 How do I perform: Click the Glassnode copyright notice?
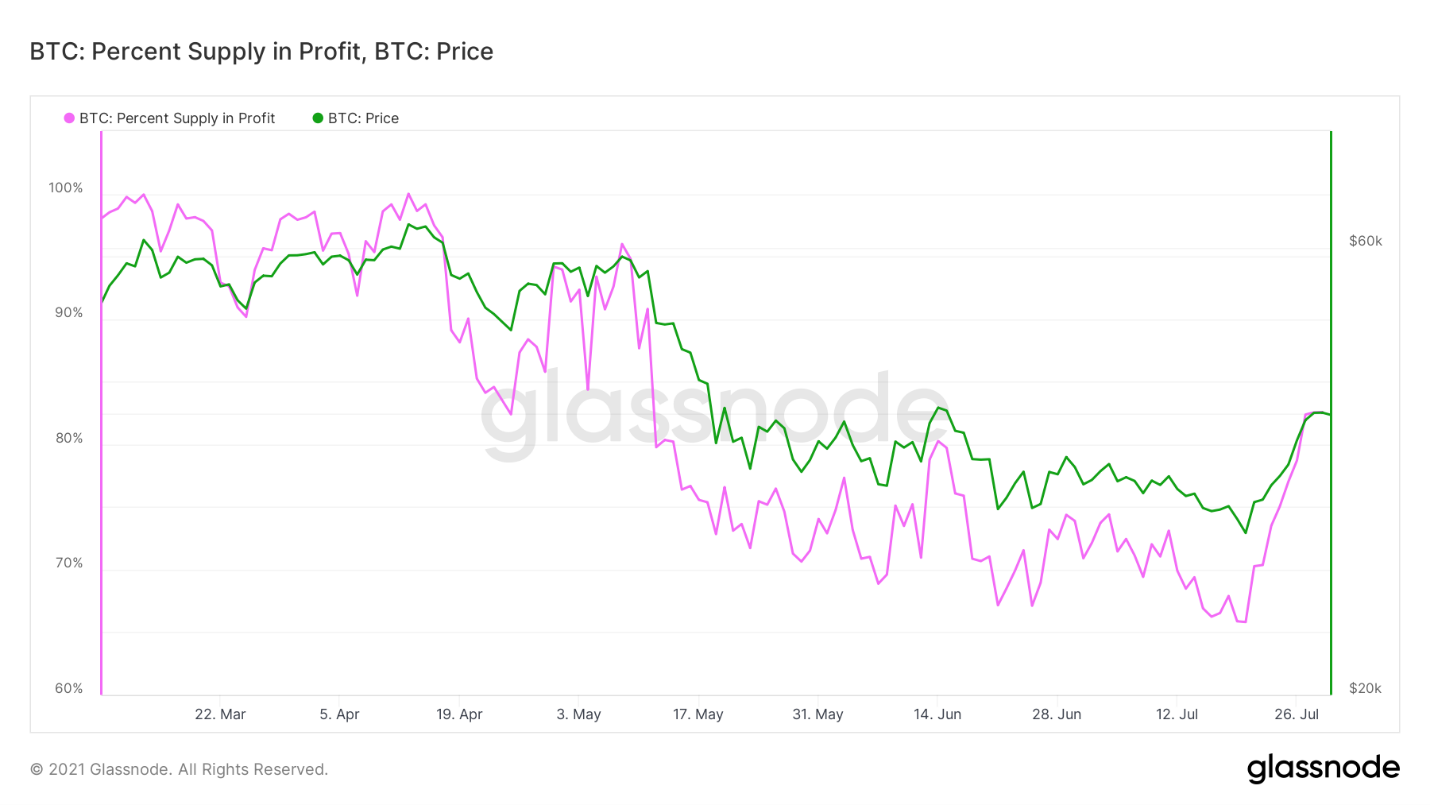pos(179,769)
